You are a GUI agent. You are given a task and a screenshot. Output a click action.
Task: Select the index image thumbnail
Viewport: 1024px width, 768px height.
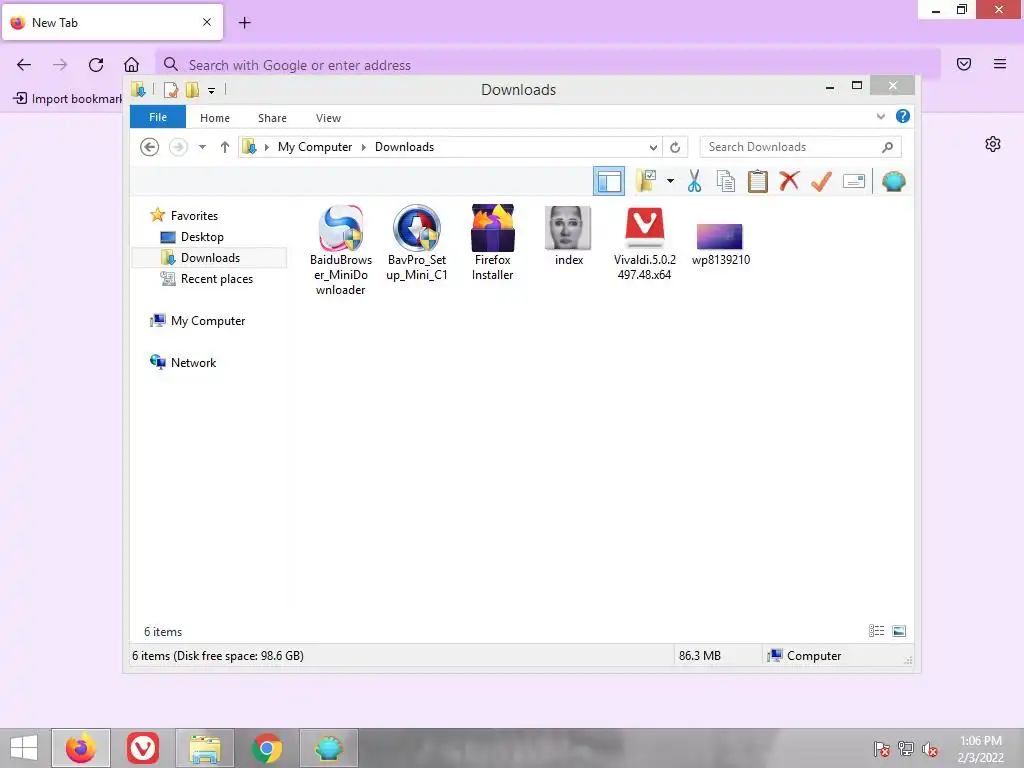568,236
